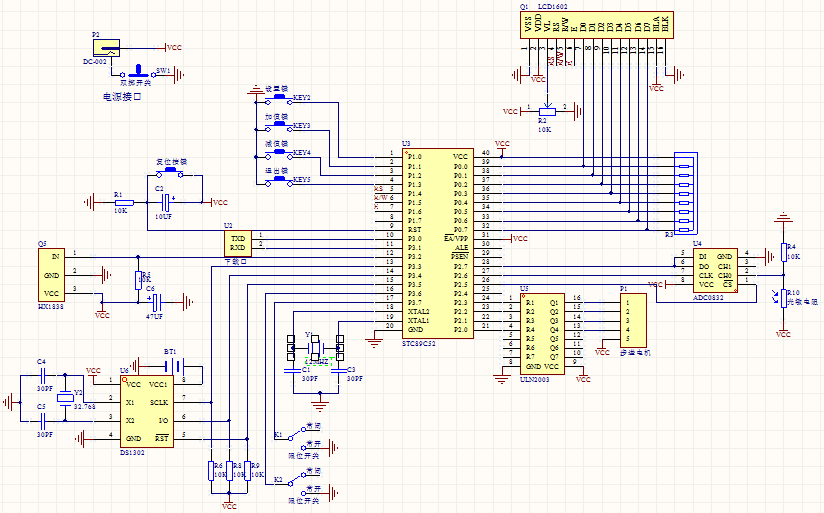Select the KEY4 push button
Viewport: 824px width, 513px height.
(x=279, y=154)
